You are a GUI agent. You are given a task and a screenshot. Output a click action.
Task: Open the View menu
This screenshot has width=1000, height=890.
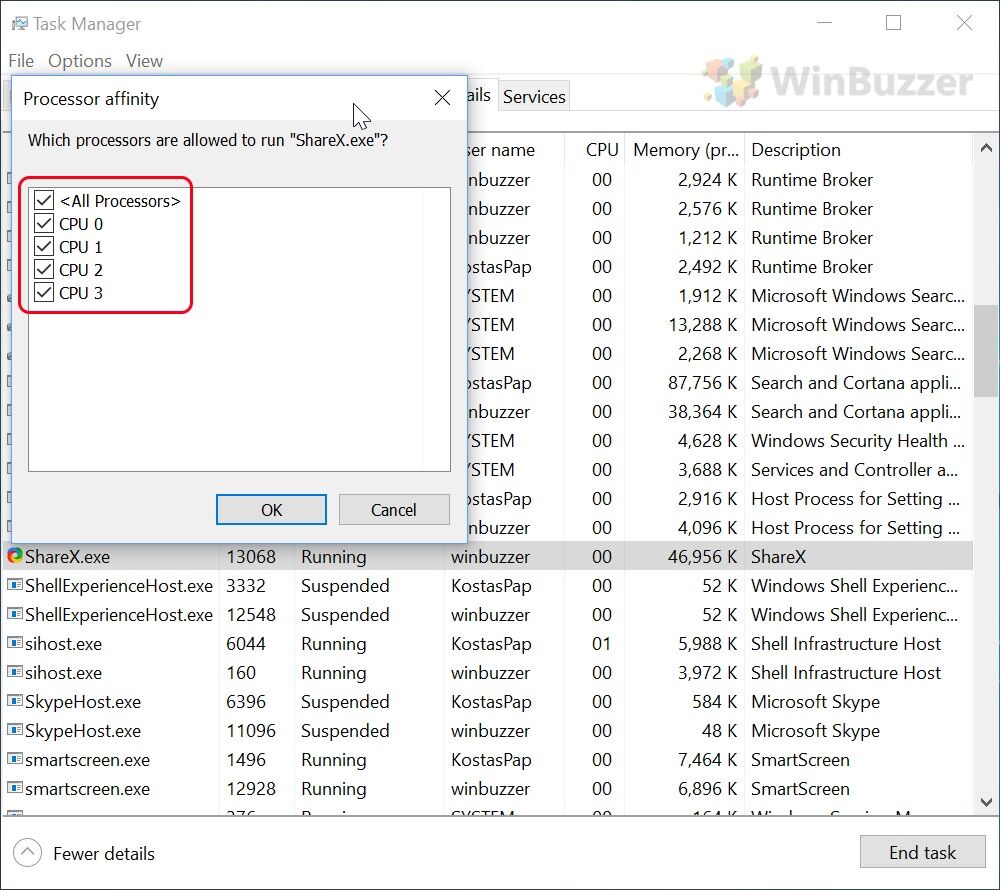coord(144,61)
